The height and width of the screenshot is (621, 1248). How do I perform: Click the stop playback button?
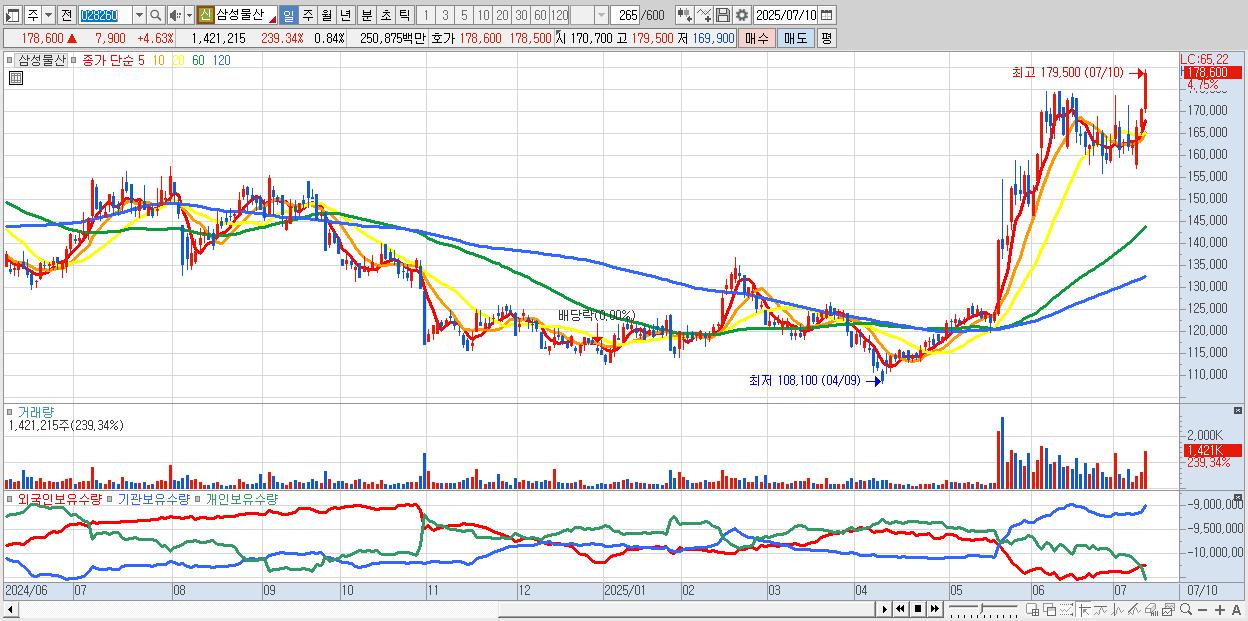click(x=917, y=609)
